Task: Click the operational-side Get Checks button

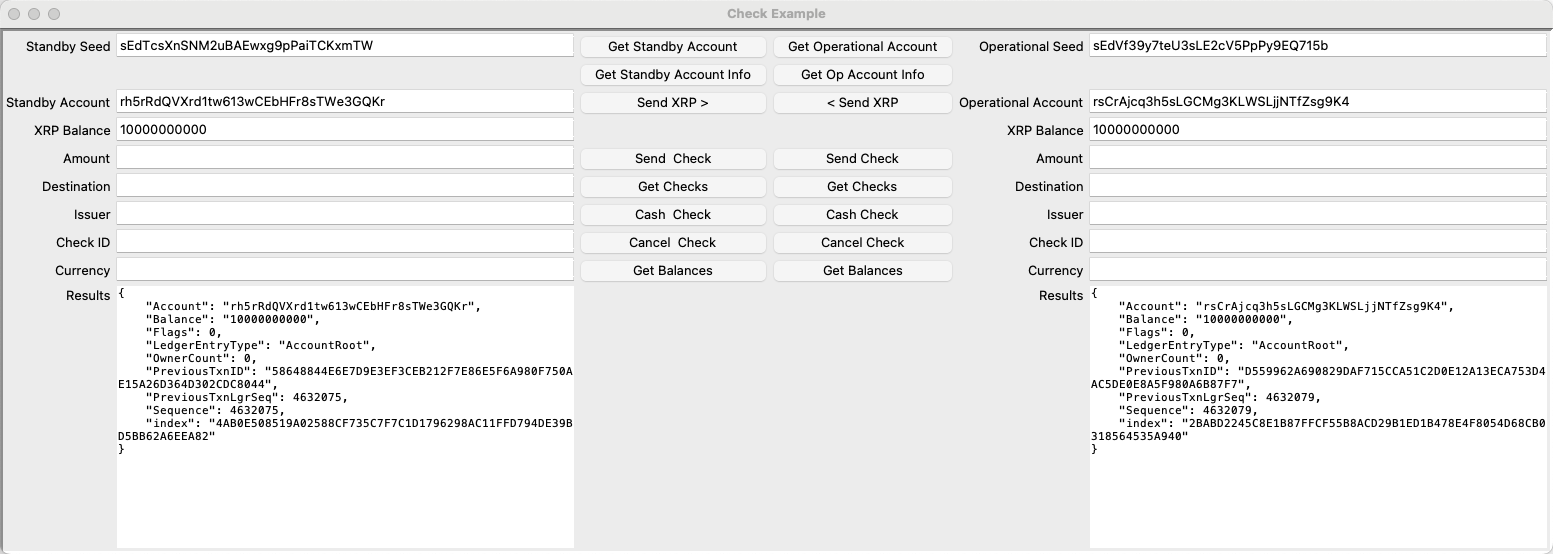Action: pyautogui.click(x=862, y=187)
